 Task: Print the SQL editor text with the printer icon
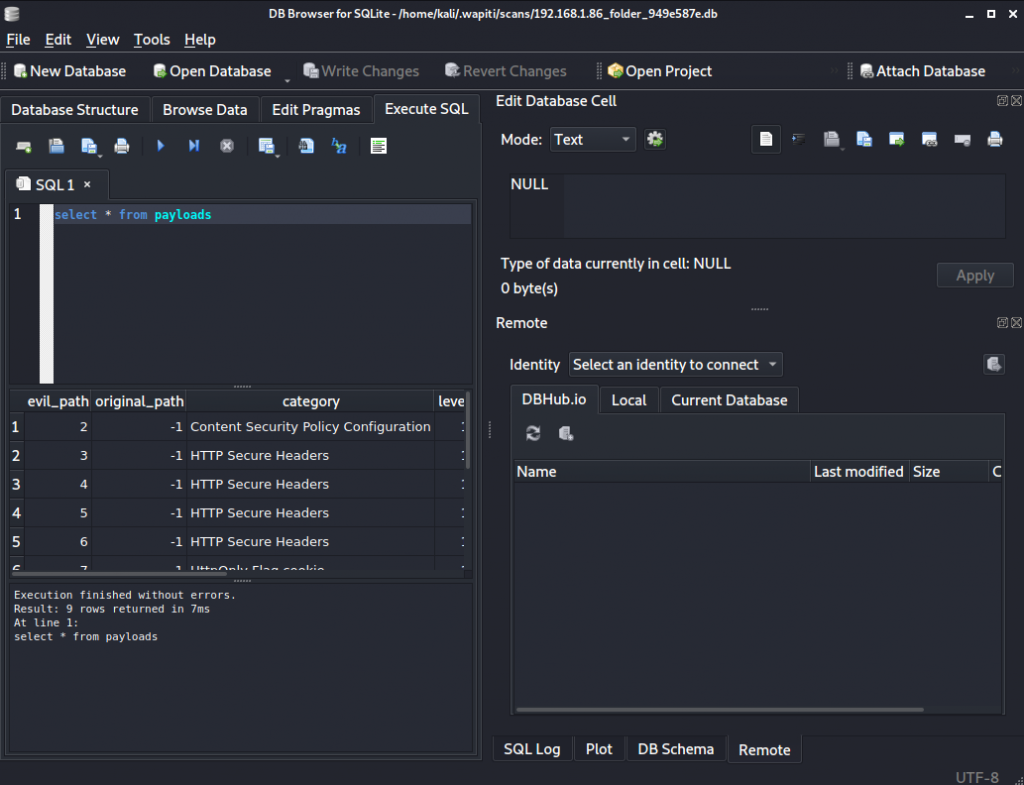pos(121,146)
